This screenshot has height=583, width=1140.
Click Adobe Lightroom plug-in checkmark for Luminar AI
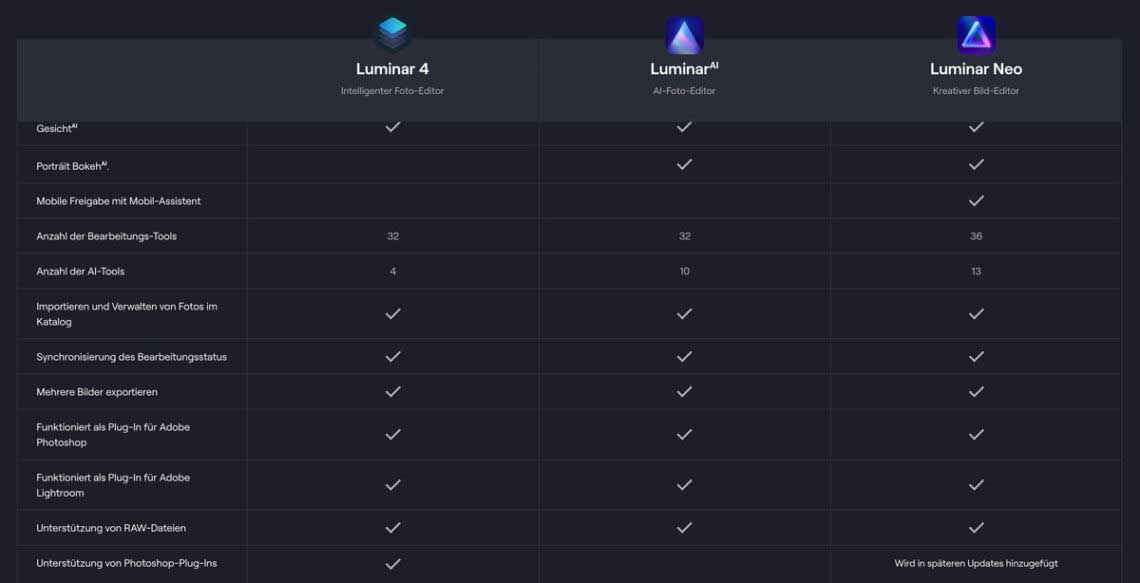point(684,484)
